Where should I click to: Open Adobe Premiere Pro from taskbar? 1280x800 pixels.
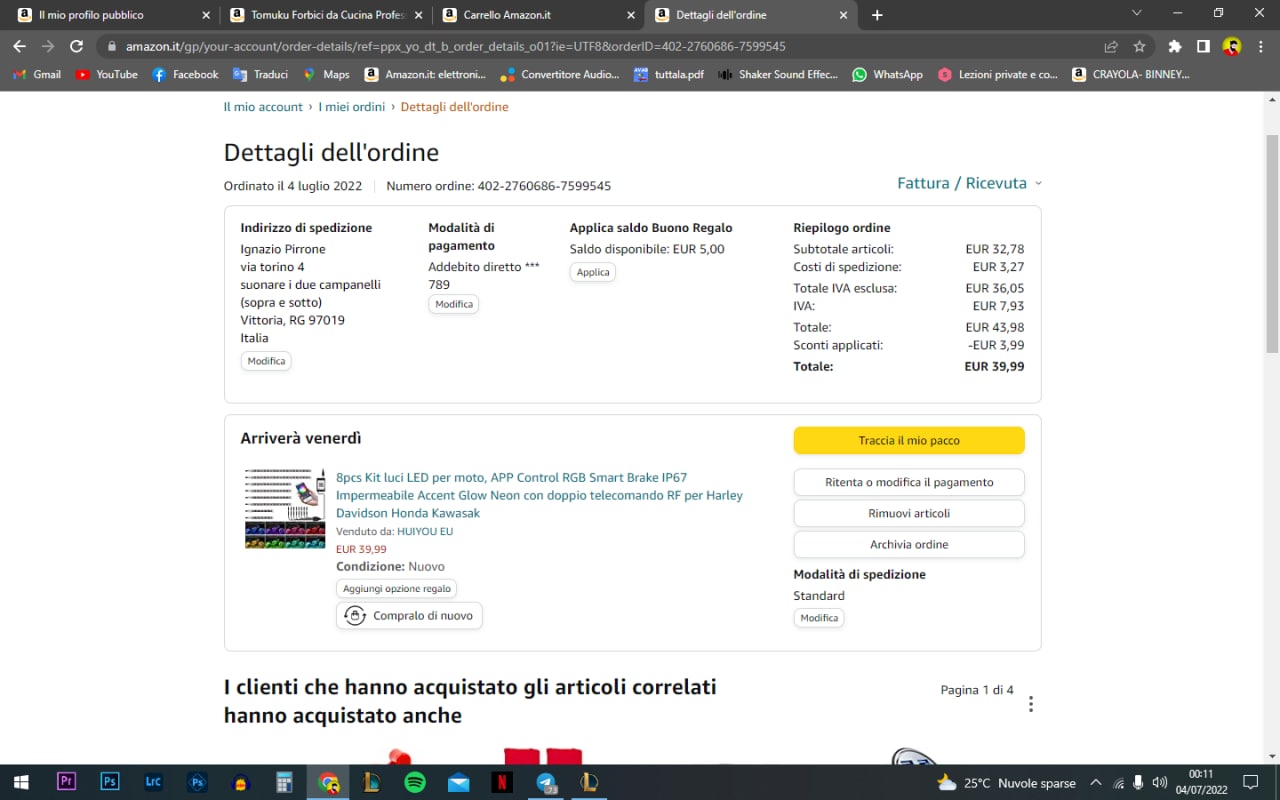point(67,782)
